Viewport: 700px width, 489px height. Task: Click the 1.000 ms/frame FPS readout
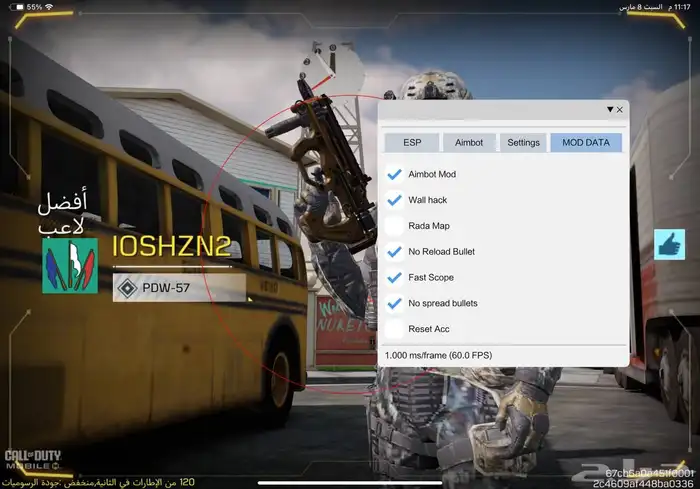438,355
